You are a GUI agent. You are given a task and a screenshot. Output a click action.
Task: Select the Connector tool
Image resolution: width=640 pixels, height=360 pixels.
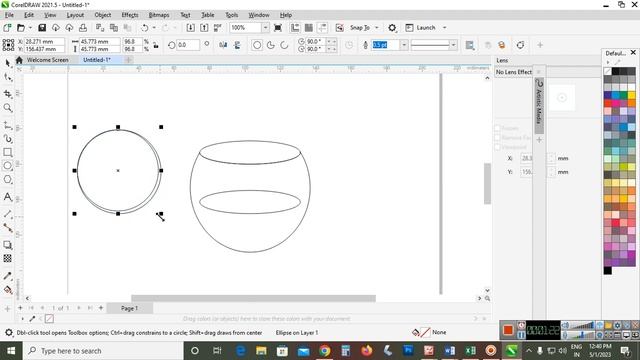click(x=7, y=228)
